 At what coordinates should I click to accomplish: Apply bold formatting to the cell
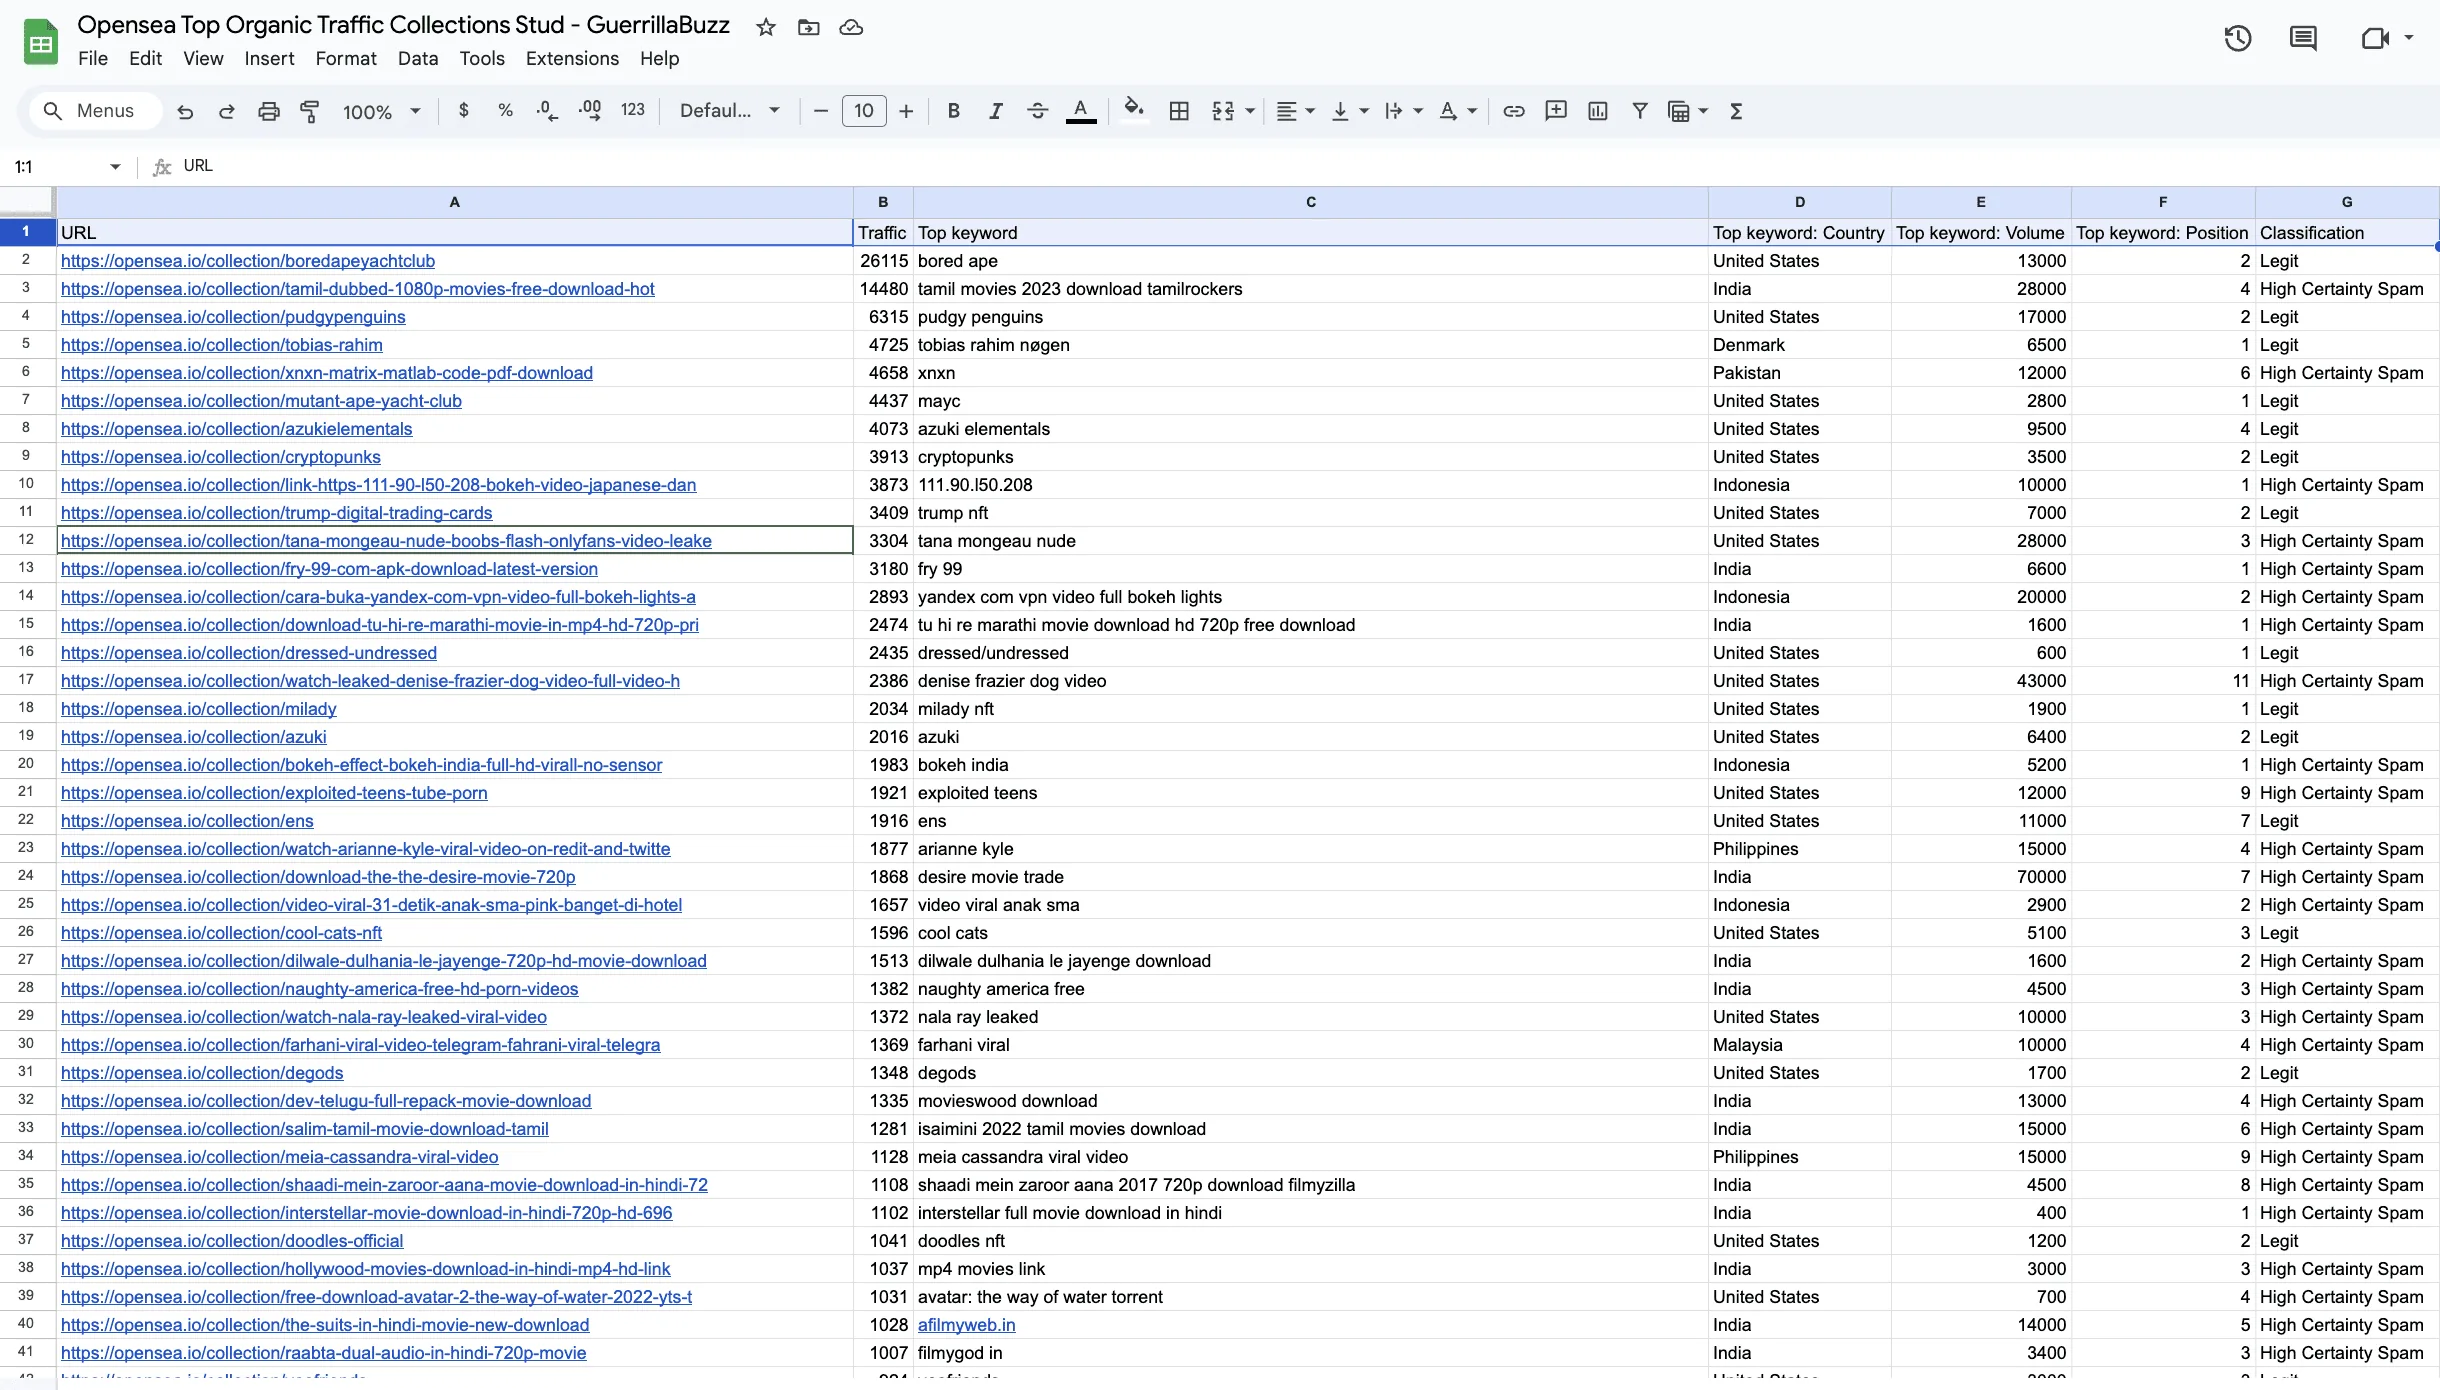pyautogui.click(x=952, y=110)
